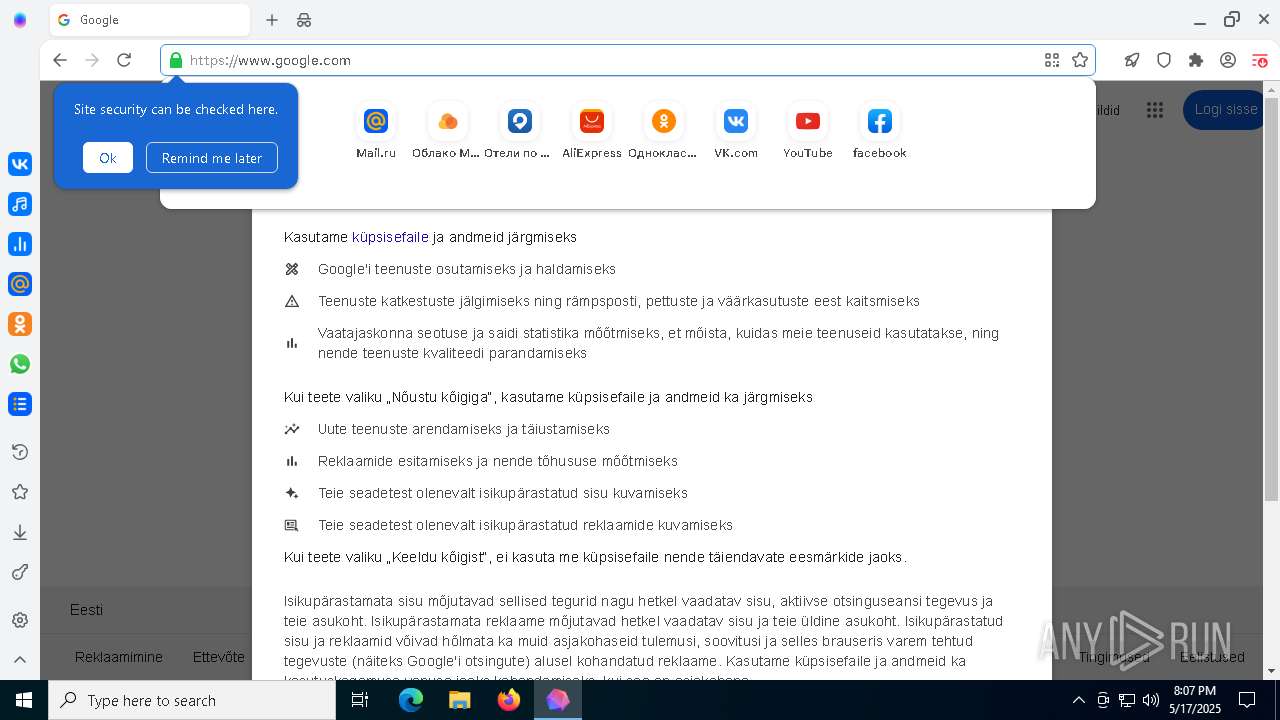Show hidden system tray icons
Viewport: 1280px width, 720px height.
(1078, 700)
